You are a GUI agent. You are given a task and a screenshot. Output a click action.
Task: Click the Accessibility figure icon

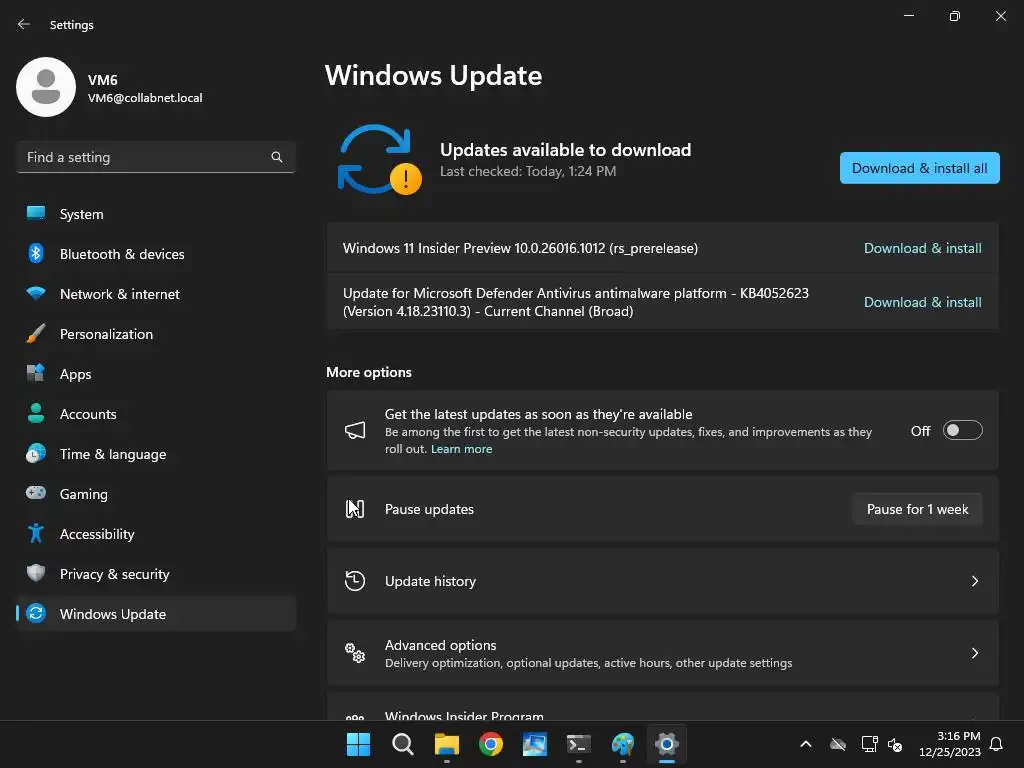click(36, 534)
